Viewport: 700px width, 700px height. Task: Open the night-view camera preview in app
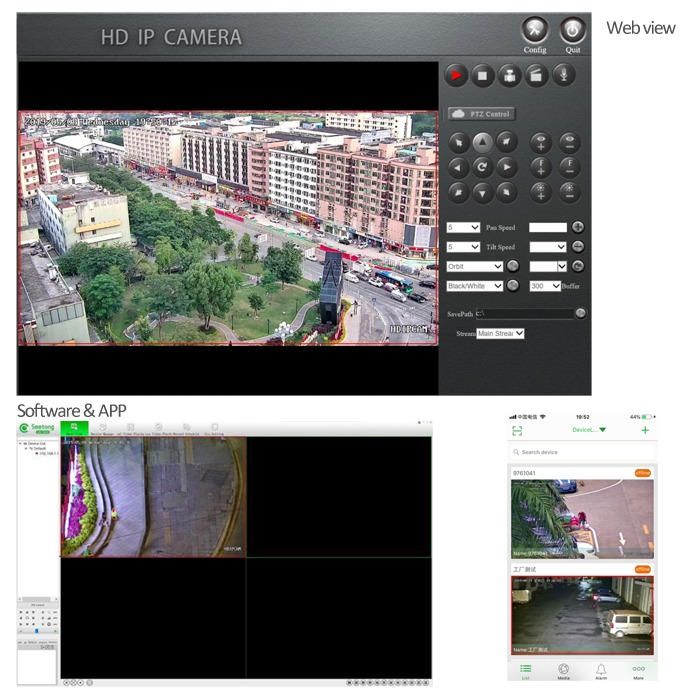coord(582,615)
